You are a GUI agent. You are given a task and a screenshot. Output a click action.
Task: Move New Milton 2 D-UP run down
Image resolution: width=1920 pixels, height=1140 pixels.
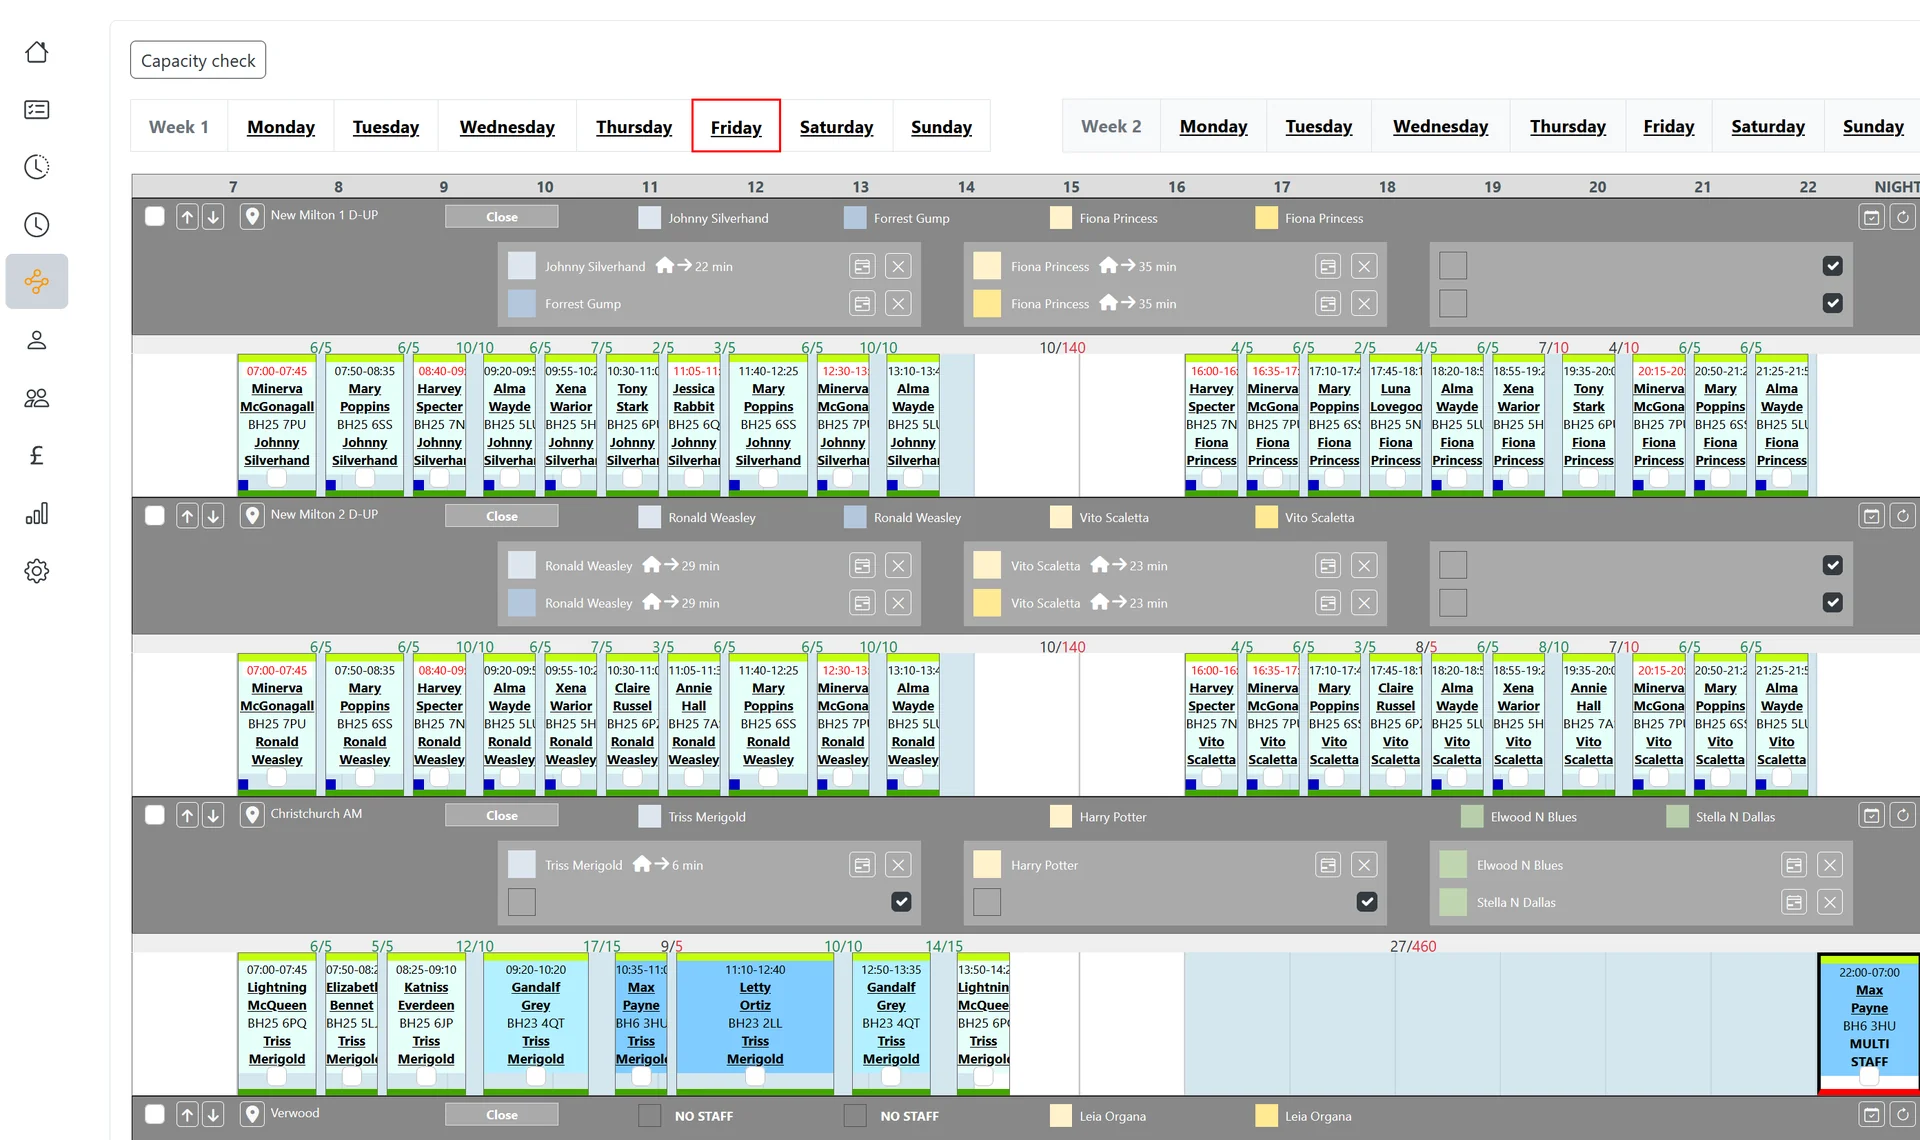pos(213,516)
